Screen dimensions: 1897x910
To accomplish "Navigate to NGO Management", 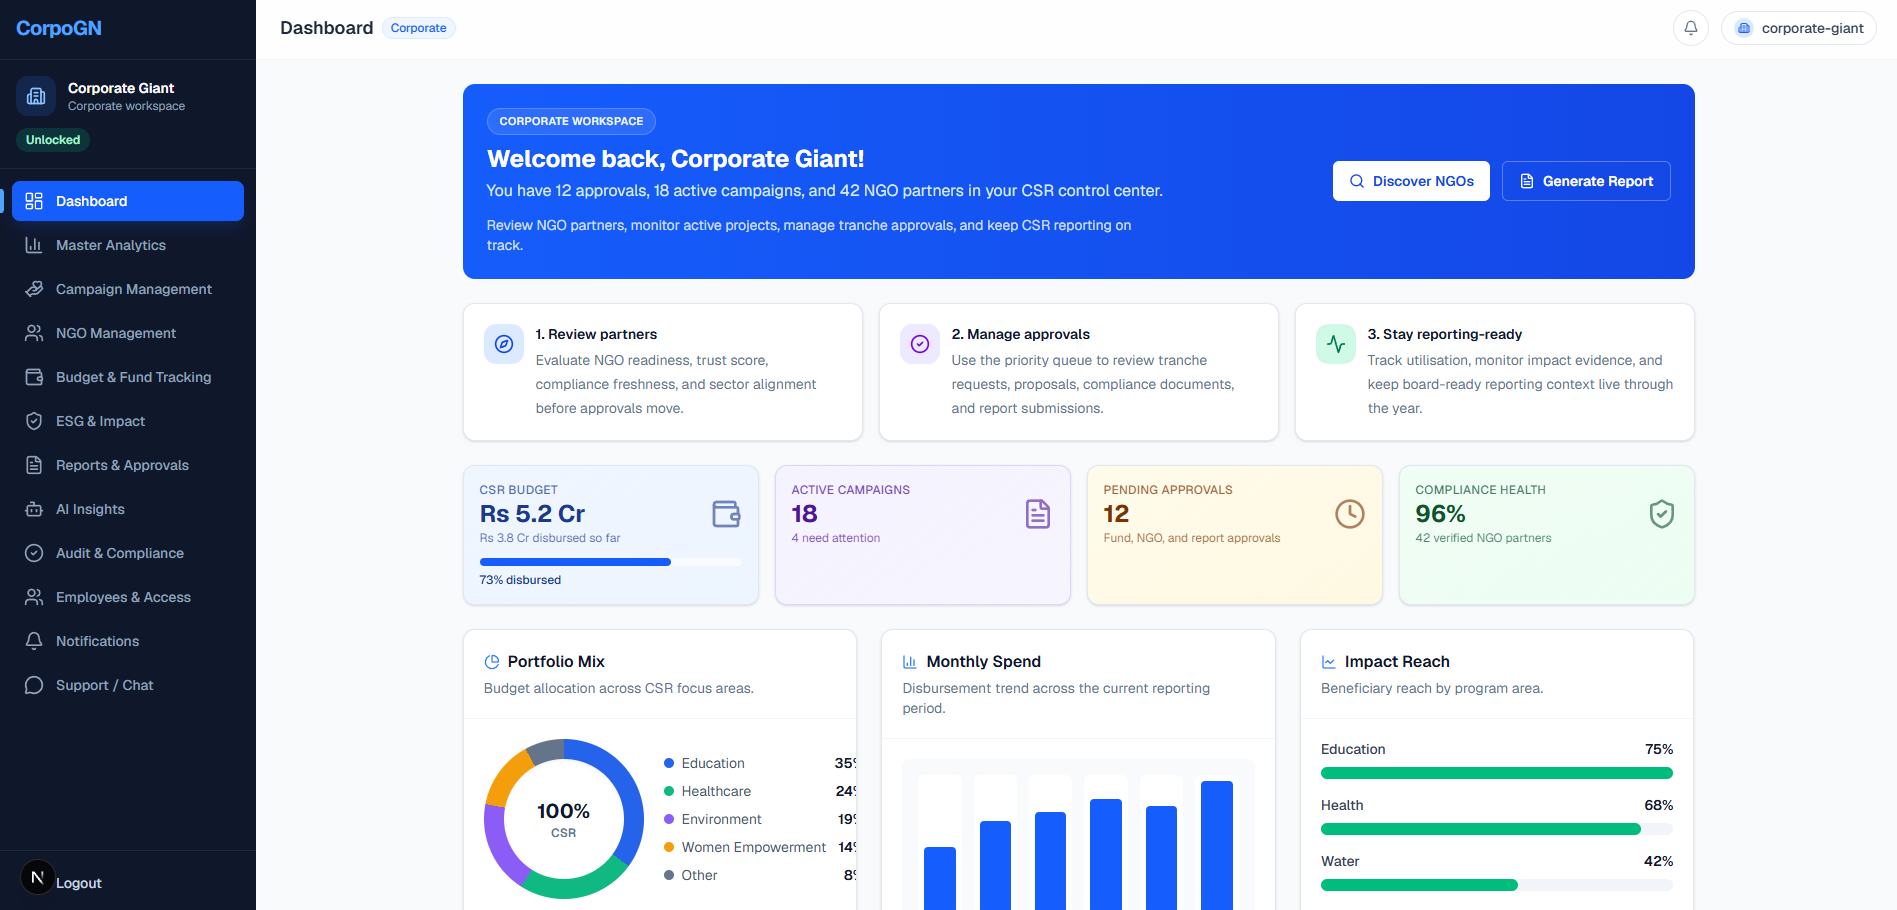I will (x=128, y=333).
